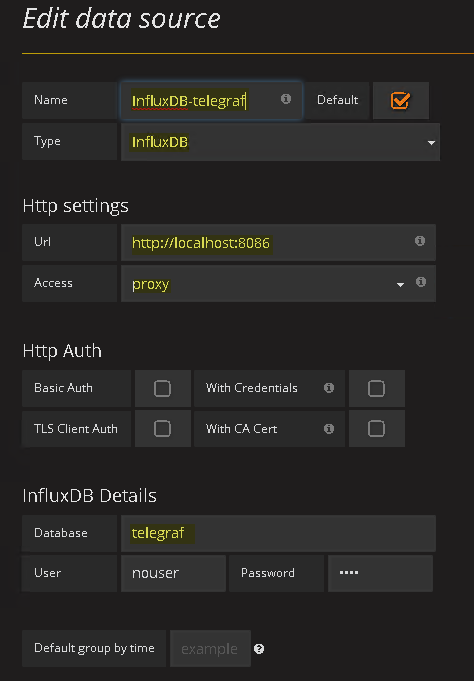The height and width of the screenshot is (681, 474).
Task: Click the Default group by time input
Action: pyautogui.click(x=210, y=648)
